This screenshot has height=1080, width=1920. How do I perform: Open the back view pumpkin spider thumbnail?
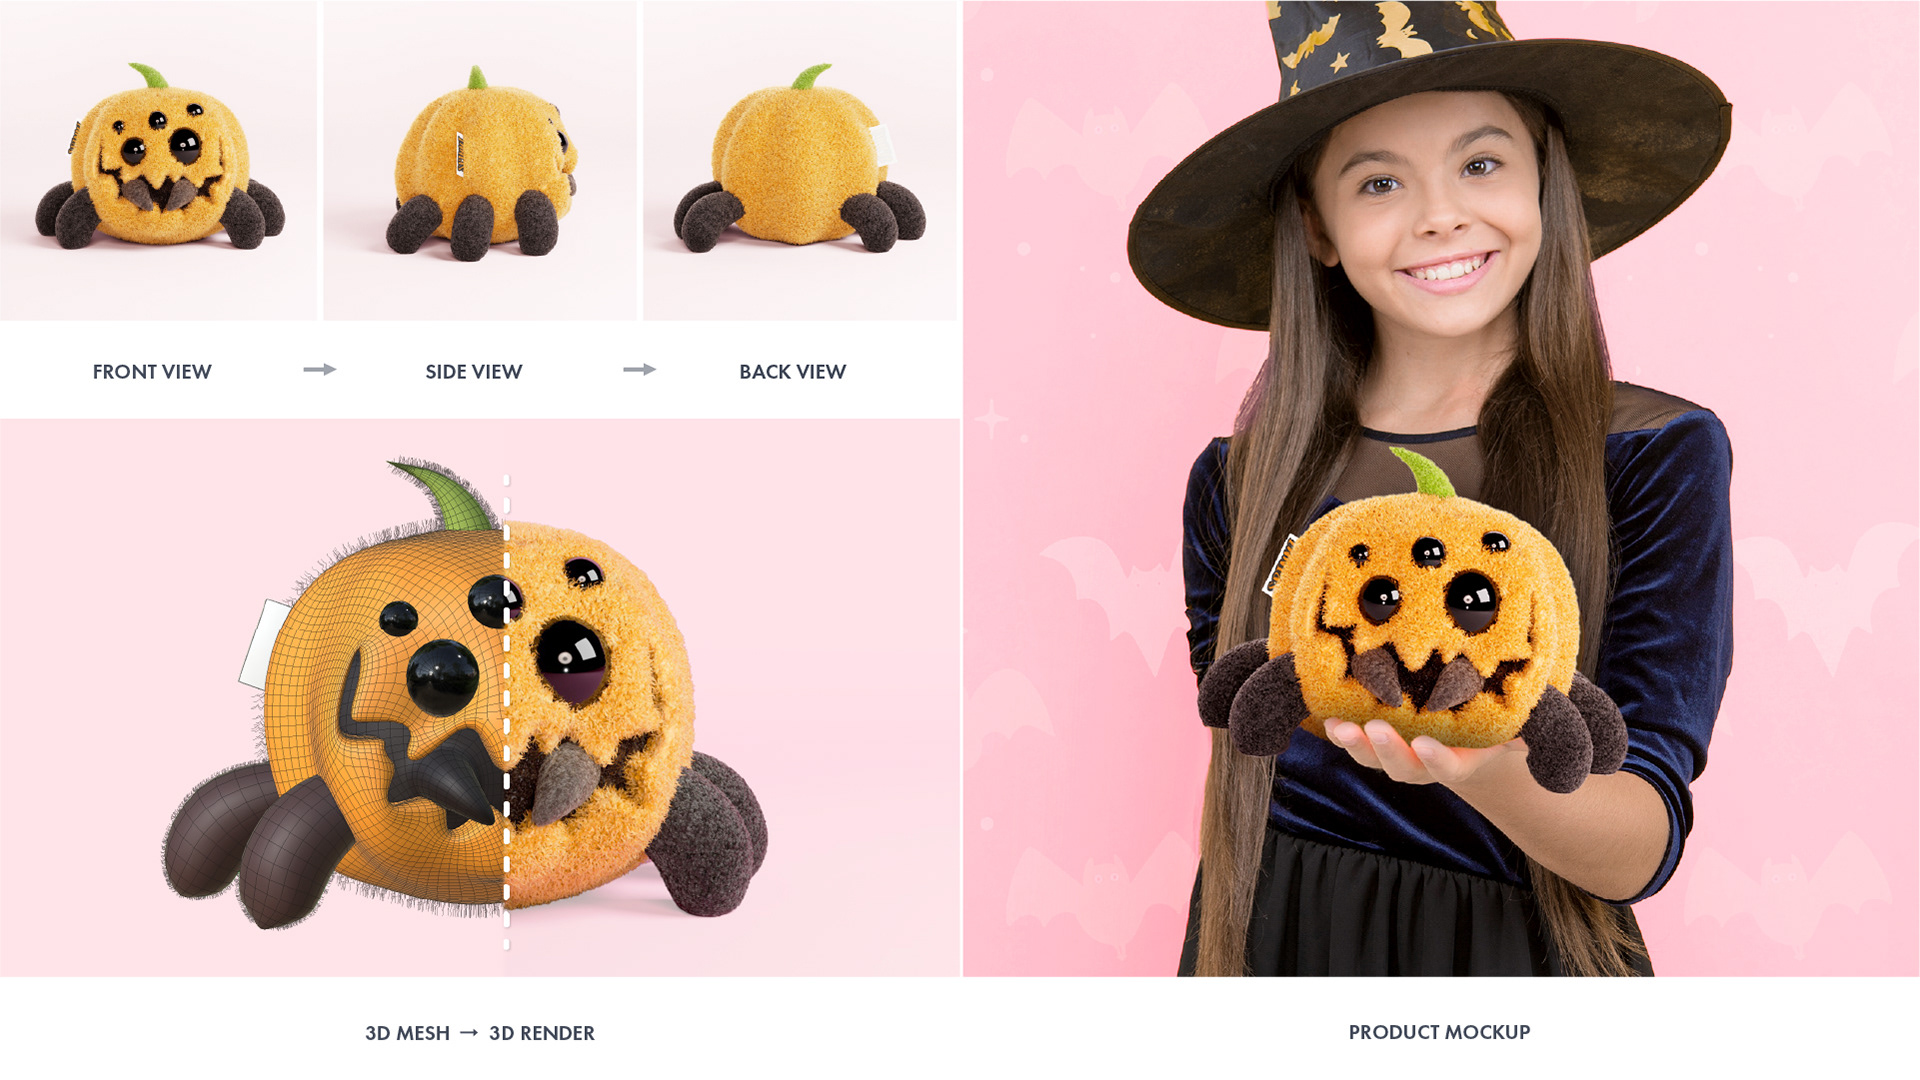[x=800, y=160]
